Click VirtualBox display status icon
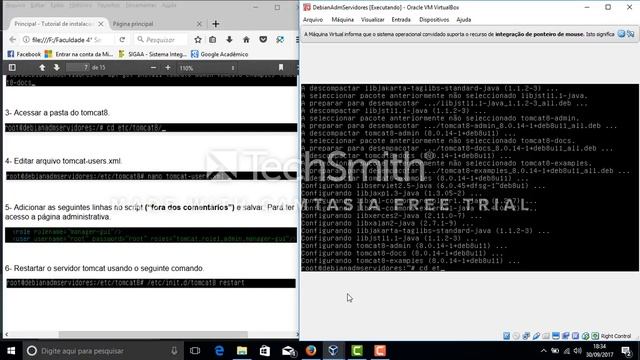Screen dimensions: 640x360 pos(556,336)
